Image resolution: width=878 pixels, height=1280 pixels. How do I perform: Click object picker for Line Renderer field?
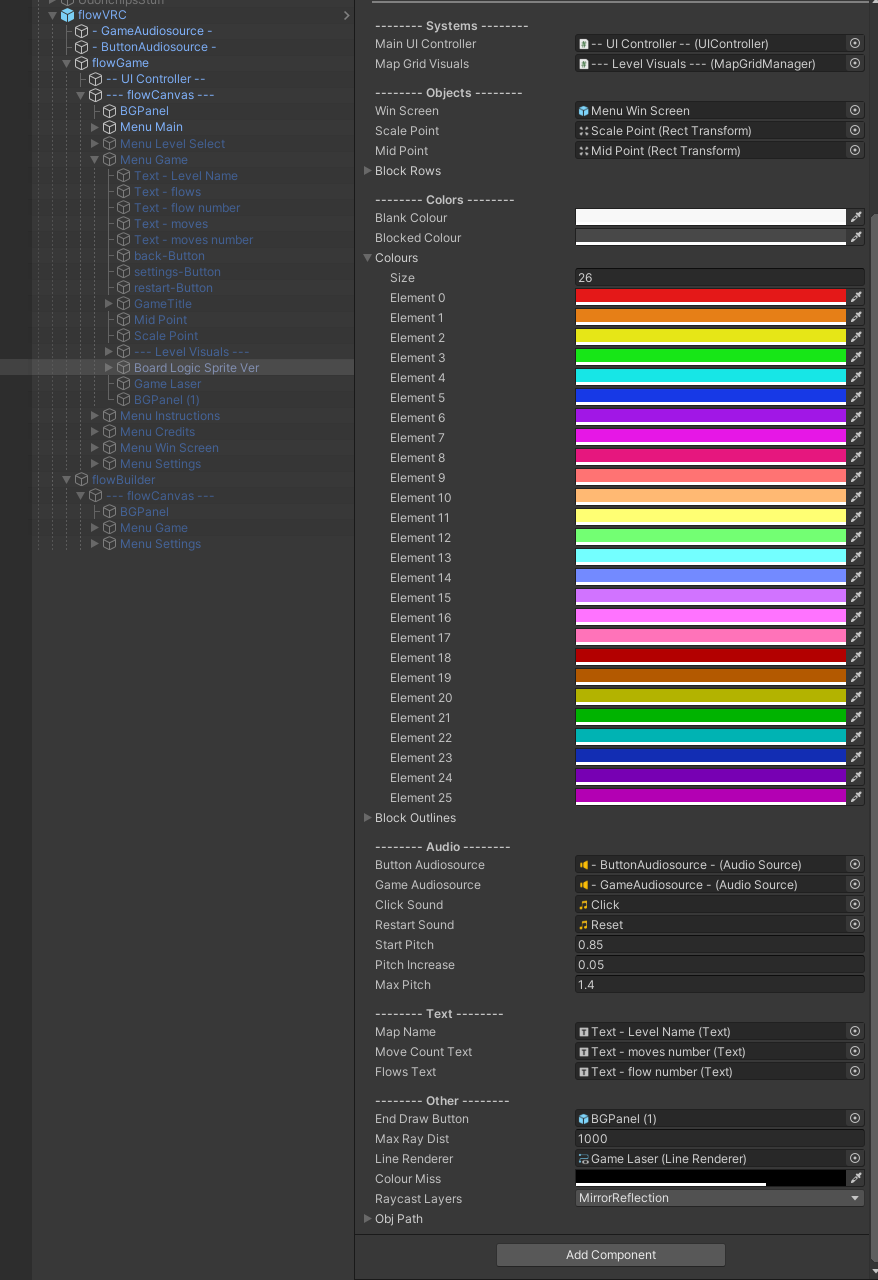(855, 1159)
